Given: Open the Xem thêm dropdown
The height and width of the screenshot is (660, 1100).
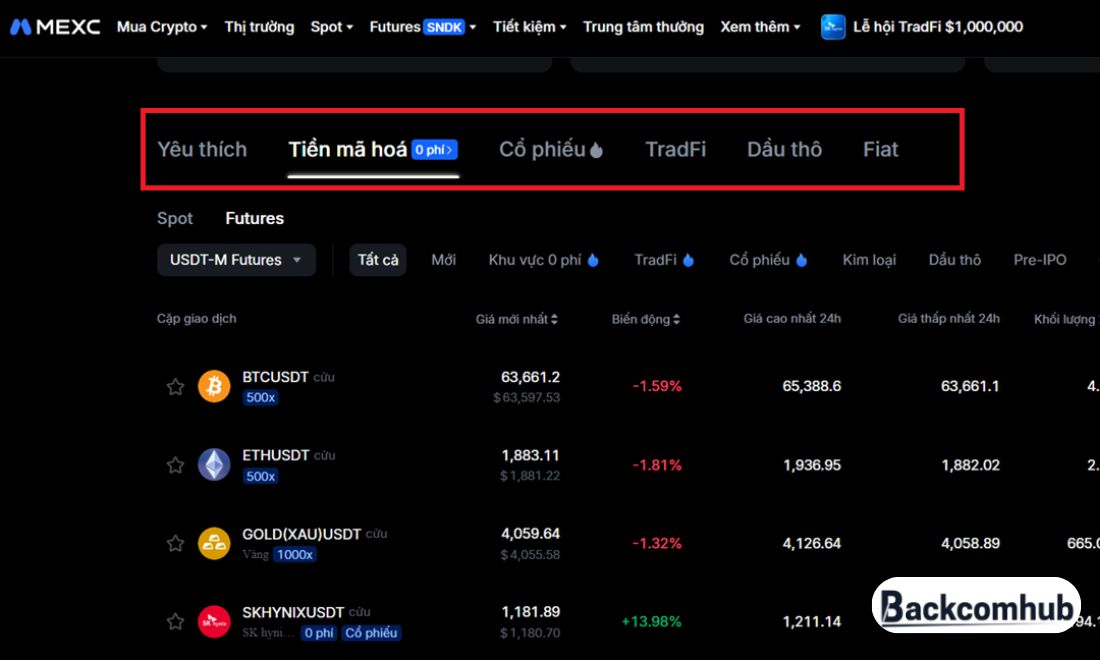Looking at the screenshot, I should (760, 27).
